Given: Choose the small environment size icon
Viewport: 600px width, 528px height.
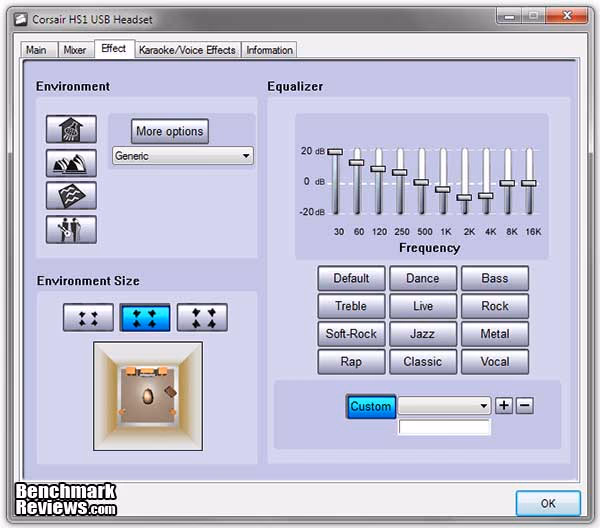Looking at the screenshot, I should (x=88, y=318).
